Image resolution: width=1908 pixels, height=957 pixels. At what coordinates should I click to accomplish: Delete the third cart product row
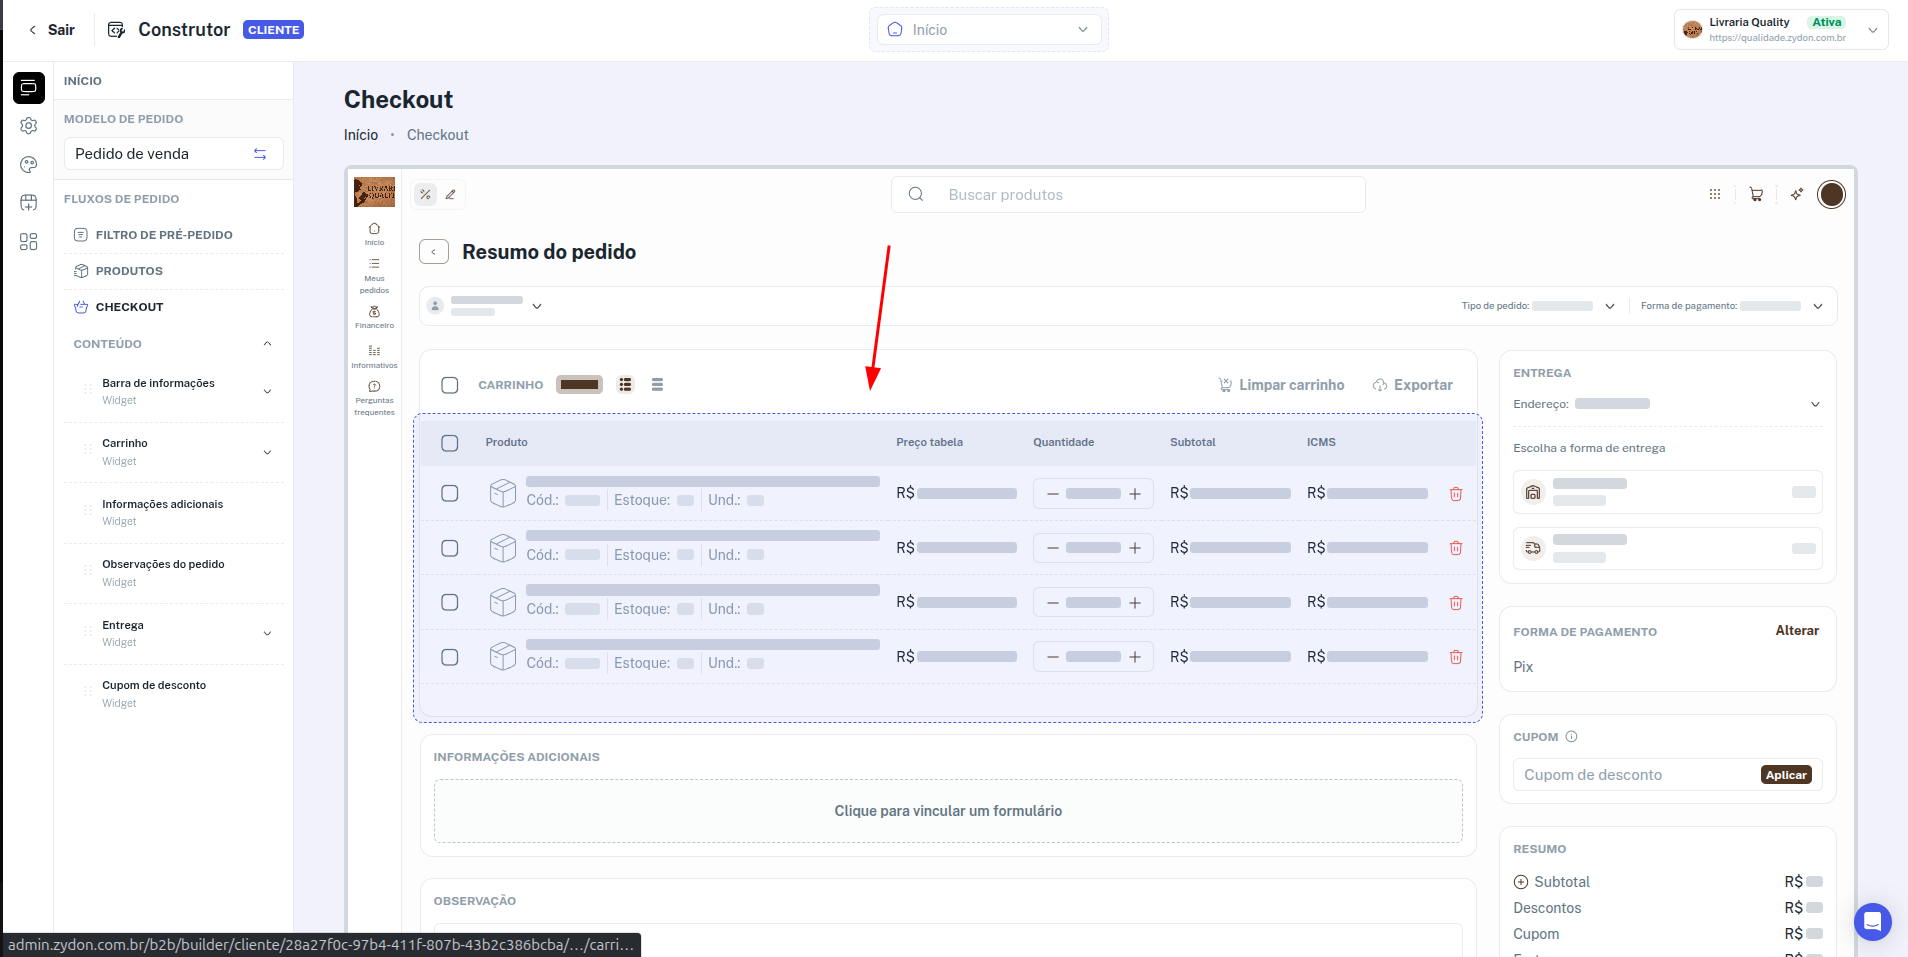tap(1456, 603)
